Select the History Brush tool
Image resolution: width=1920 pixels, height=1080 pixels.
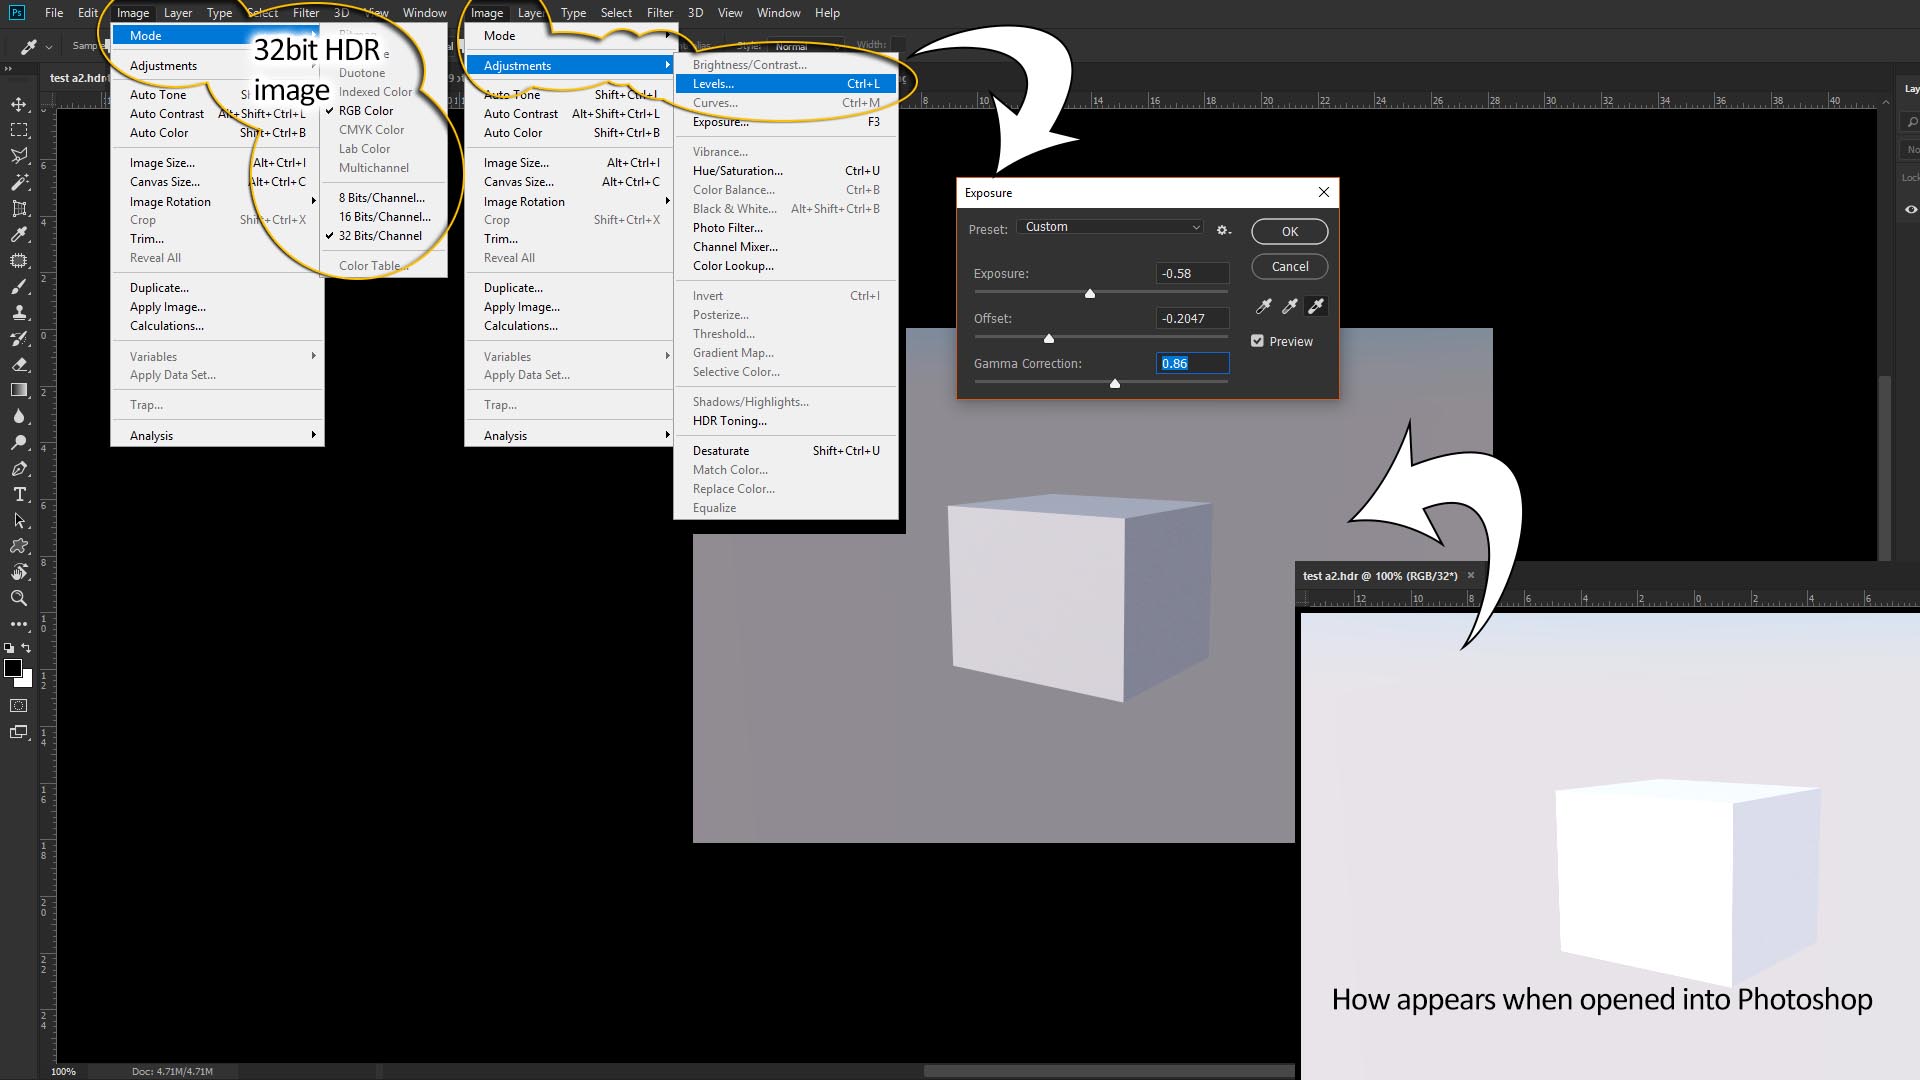coord(19,338)
